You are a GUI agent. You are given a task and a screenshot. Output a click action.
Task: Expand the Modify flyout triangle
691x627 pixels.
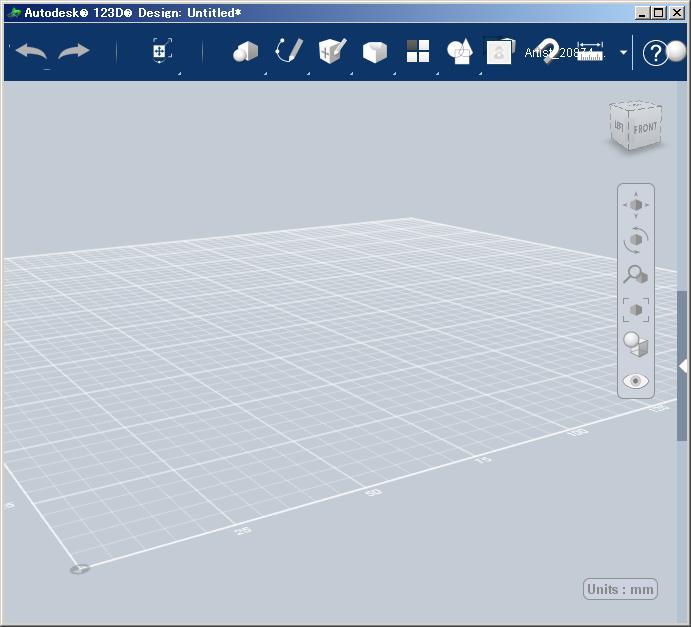tap(394, 74)
